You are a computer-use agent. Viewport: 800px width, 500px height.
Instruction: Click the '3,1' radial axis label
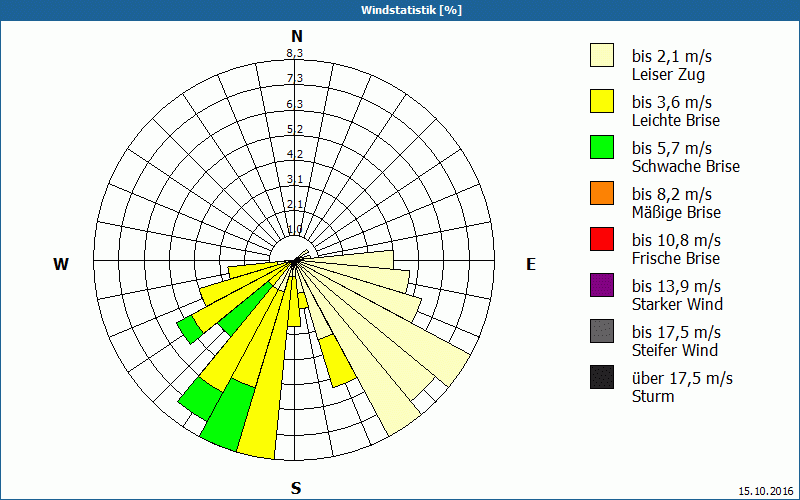click(x=294, y=179)
